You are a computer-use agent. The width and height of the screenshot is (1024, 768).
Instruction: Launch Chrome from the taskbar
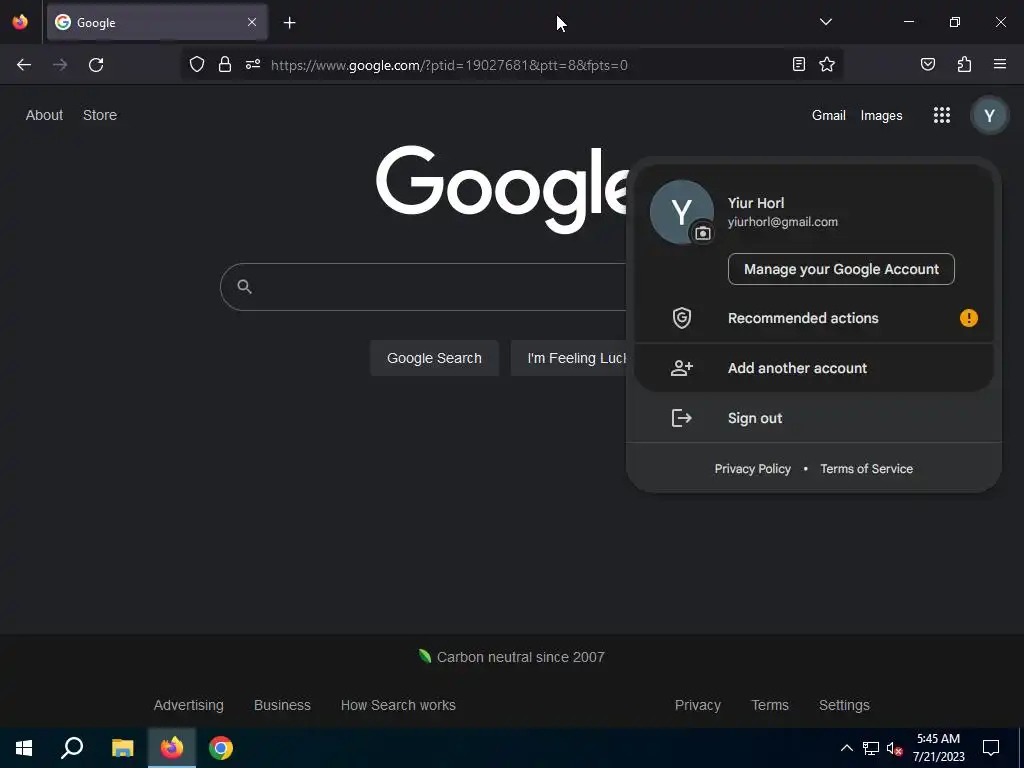click(221, 748)
